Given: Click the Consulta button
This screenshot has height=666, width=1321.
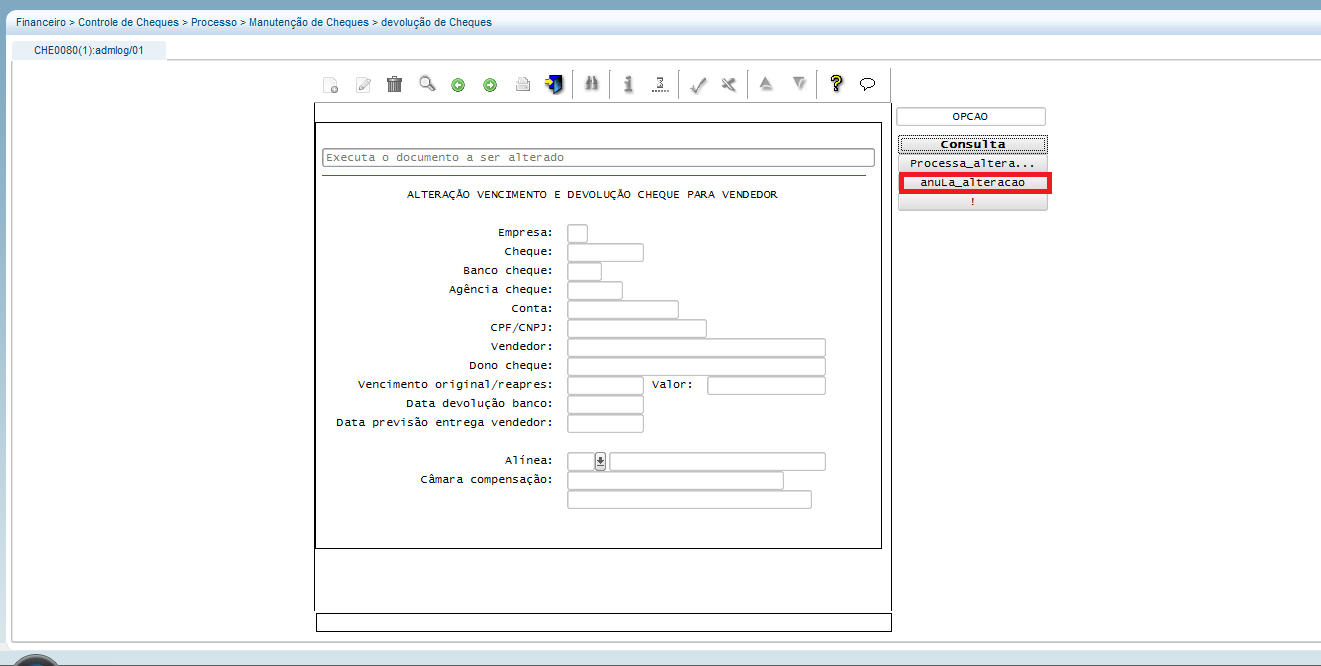Looking at the screenshot, I should (x=973, y=145).
